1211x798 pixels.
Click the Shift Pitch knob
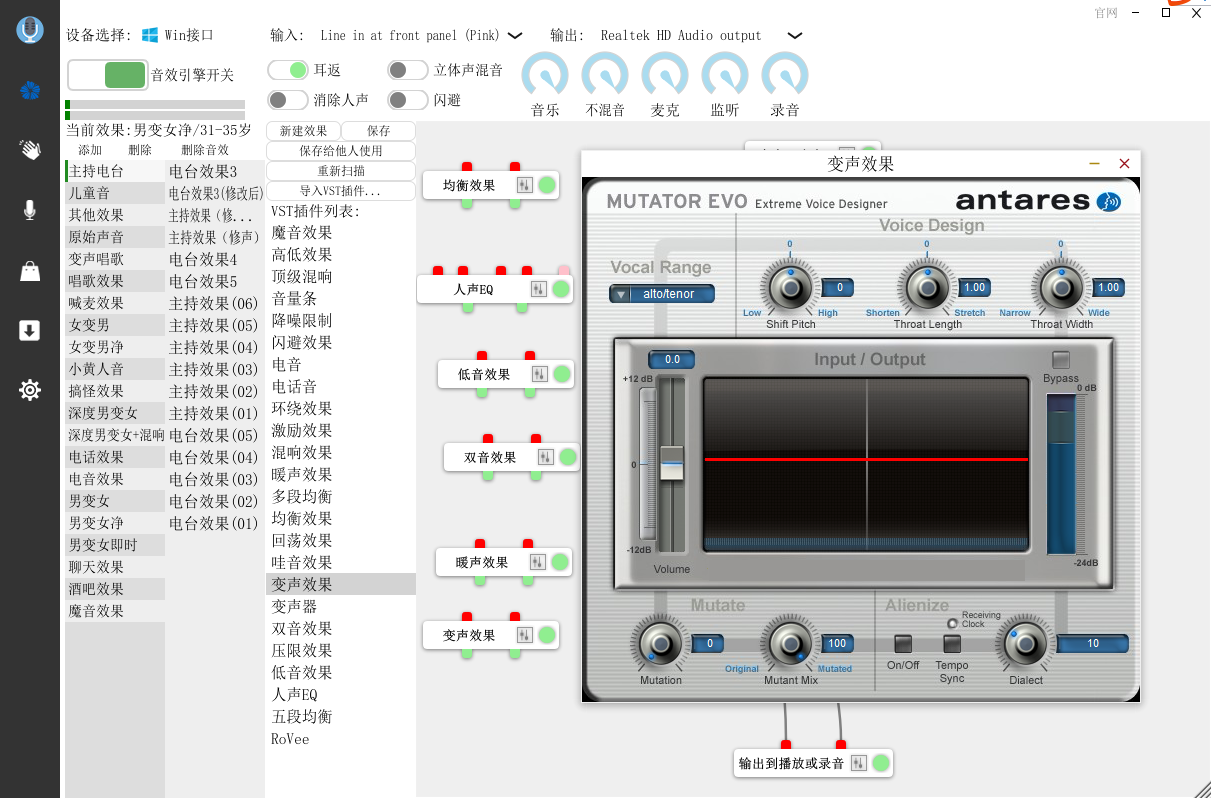791,289
